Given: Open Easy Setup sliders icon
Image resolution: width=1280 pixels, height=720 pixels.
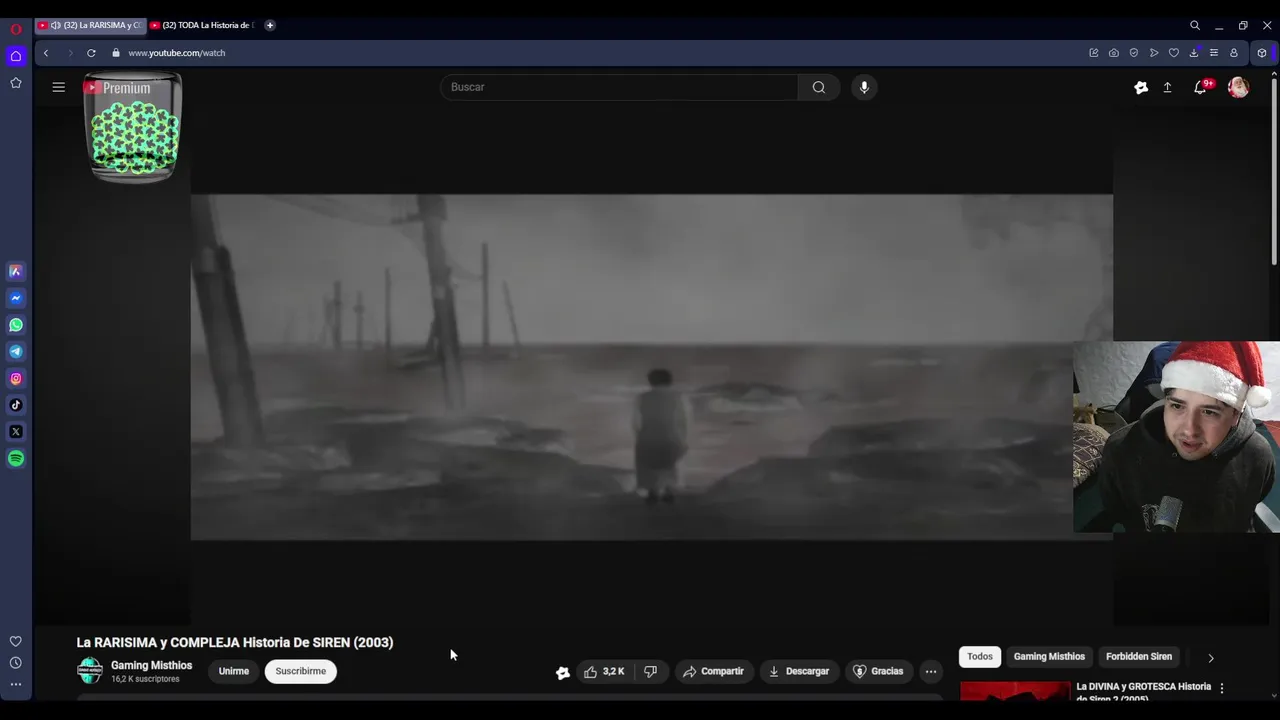Looking at the screenshot, I should coord(1213,53).
